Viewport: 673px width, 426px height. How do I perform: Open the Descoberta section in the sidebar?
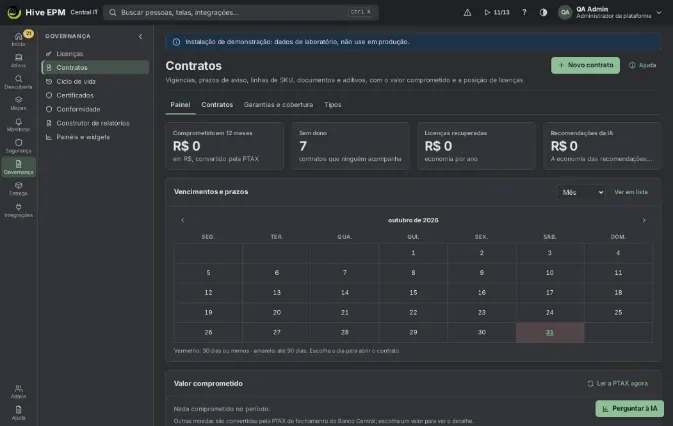[x=18, y=82]
